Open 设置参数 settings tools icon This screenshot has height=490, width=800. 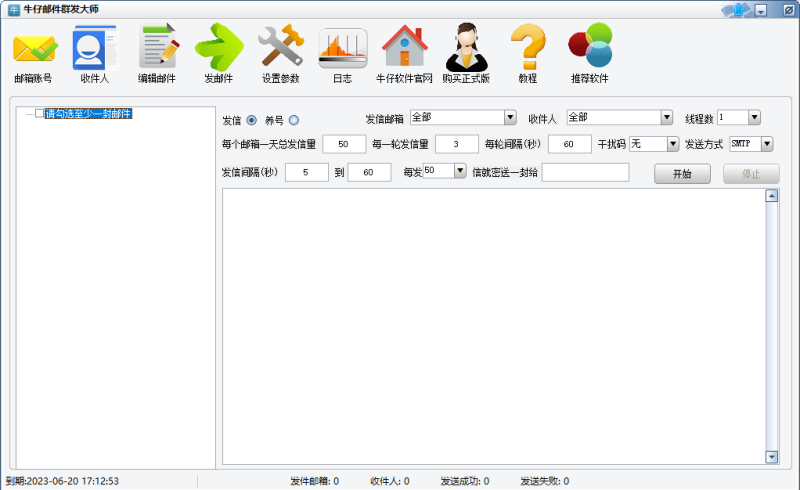[x=280, y=48]
